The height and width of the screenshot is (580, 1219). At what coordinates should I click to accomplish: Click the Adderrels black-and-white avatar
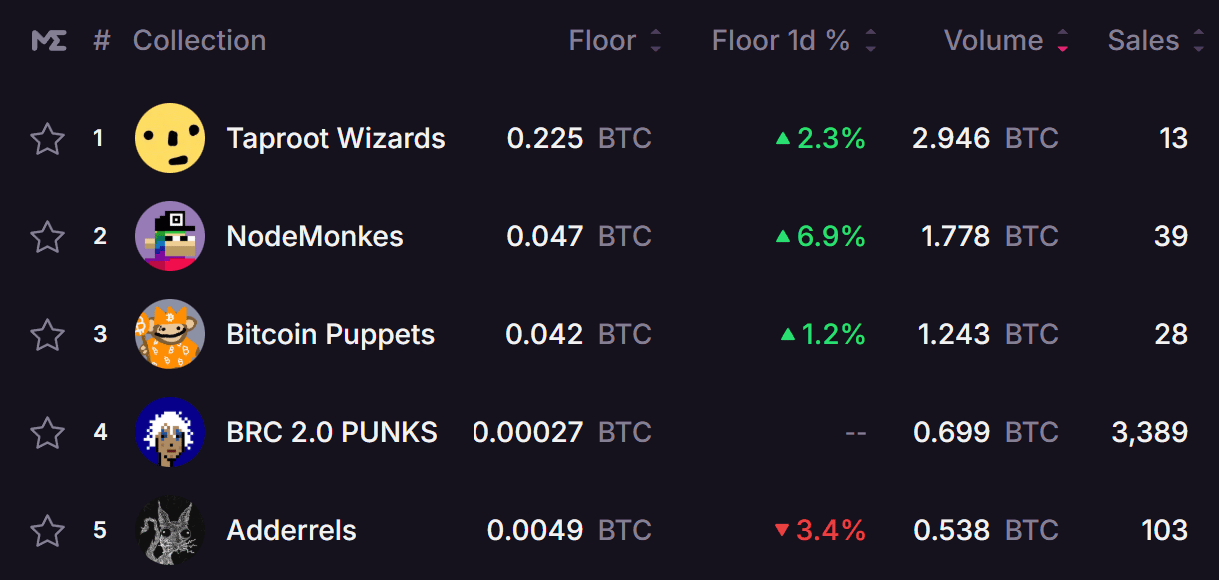(x=170, y=530)
